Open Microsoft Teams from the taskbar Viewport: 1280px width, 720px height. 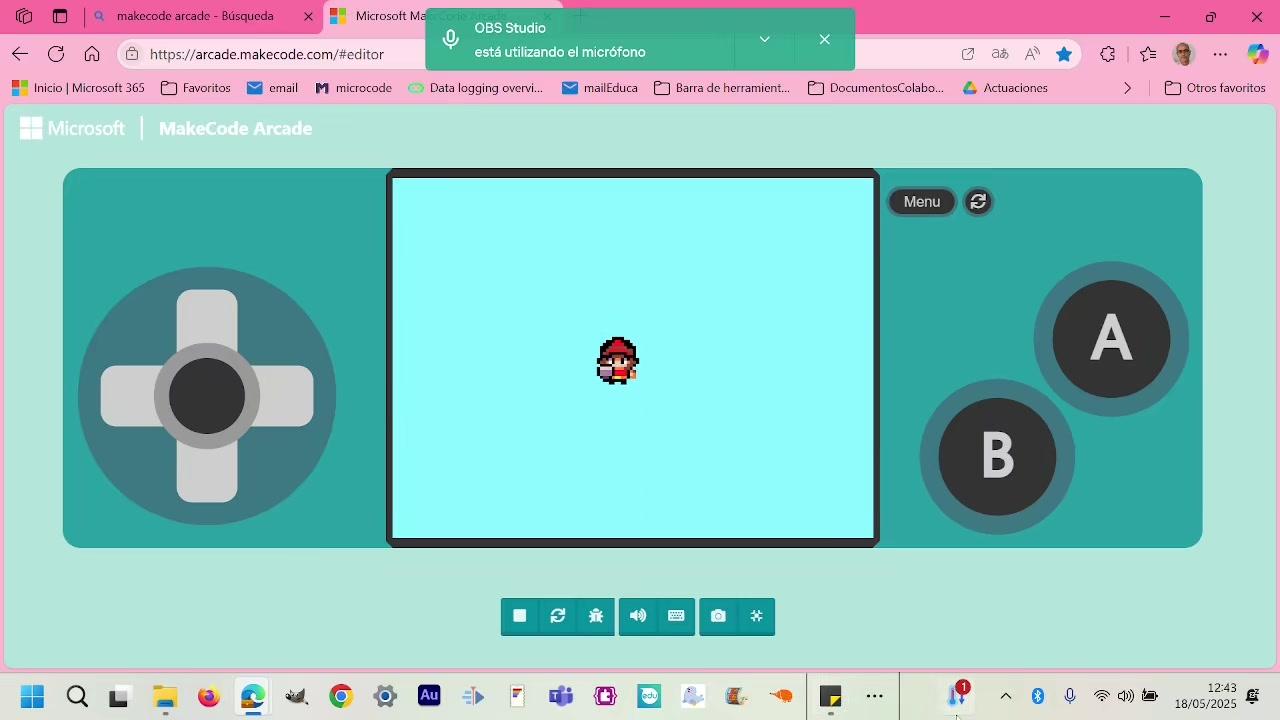pos(561,696)
